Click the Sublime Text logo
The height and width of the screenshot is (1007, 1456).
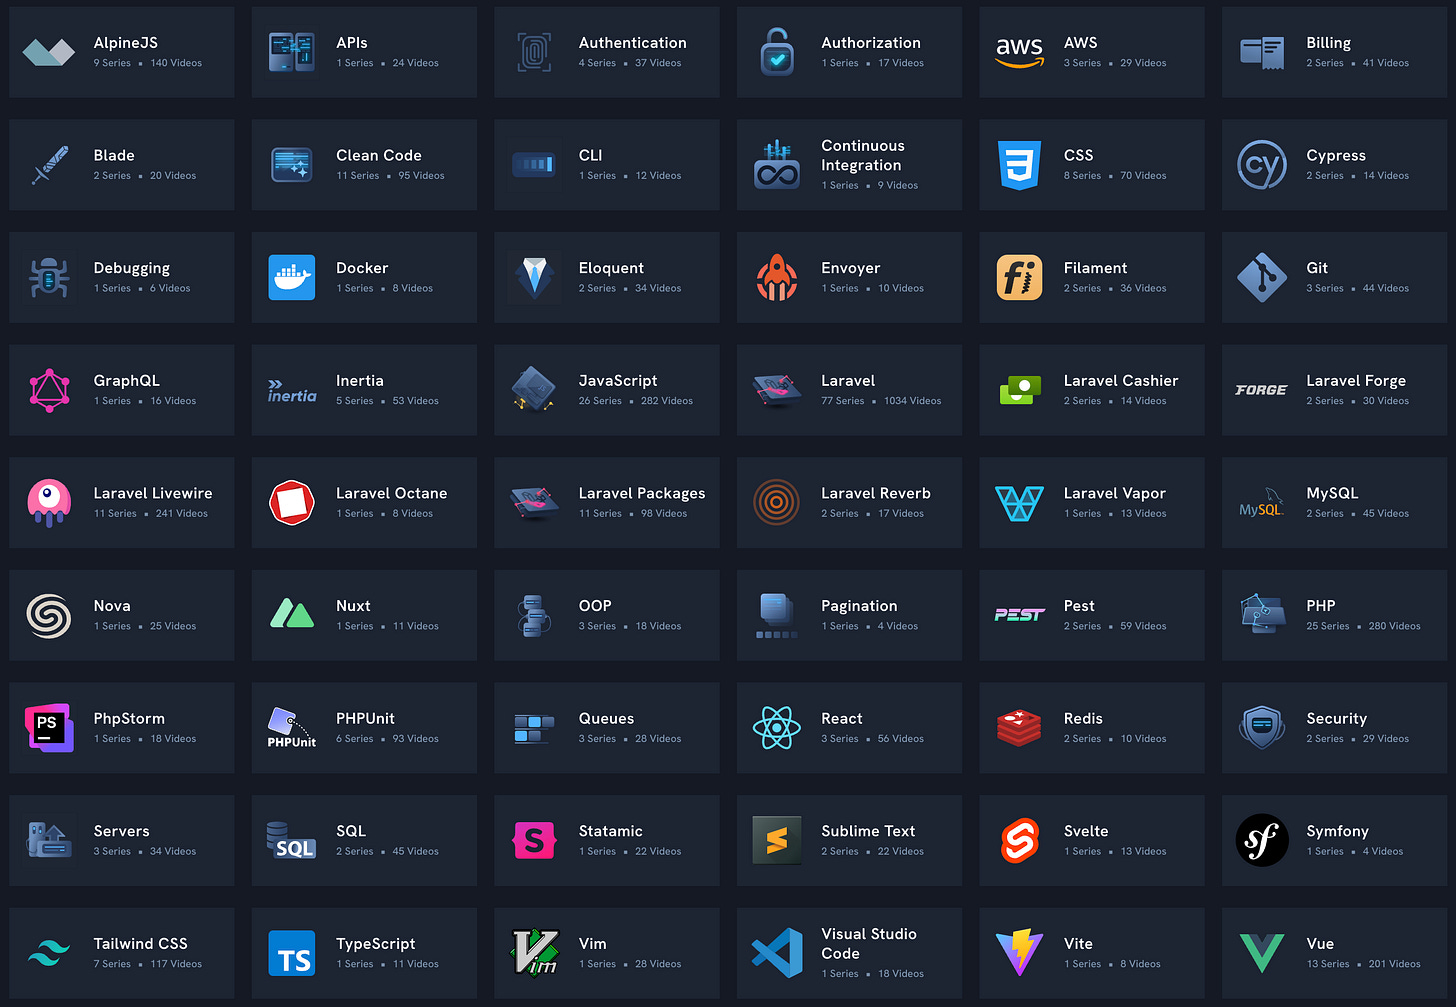pyautogui.click(x=777, y=841)
